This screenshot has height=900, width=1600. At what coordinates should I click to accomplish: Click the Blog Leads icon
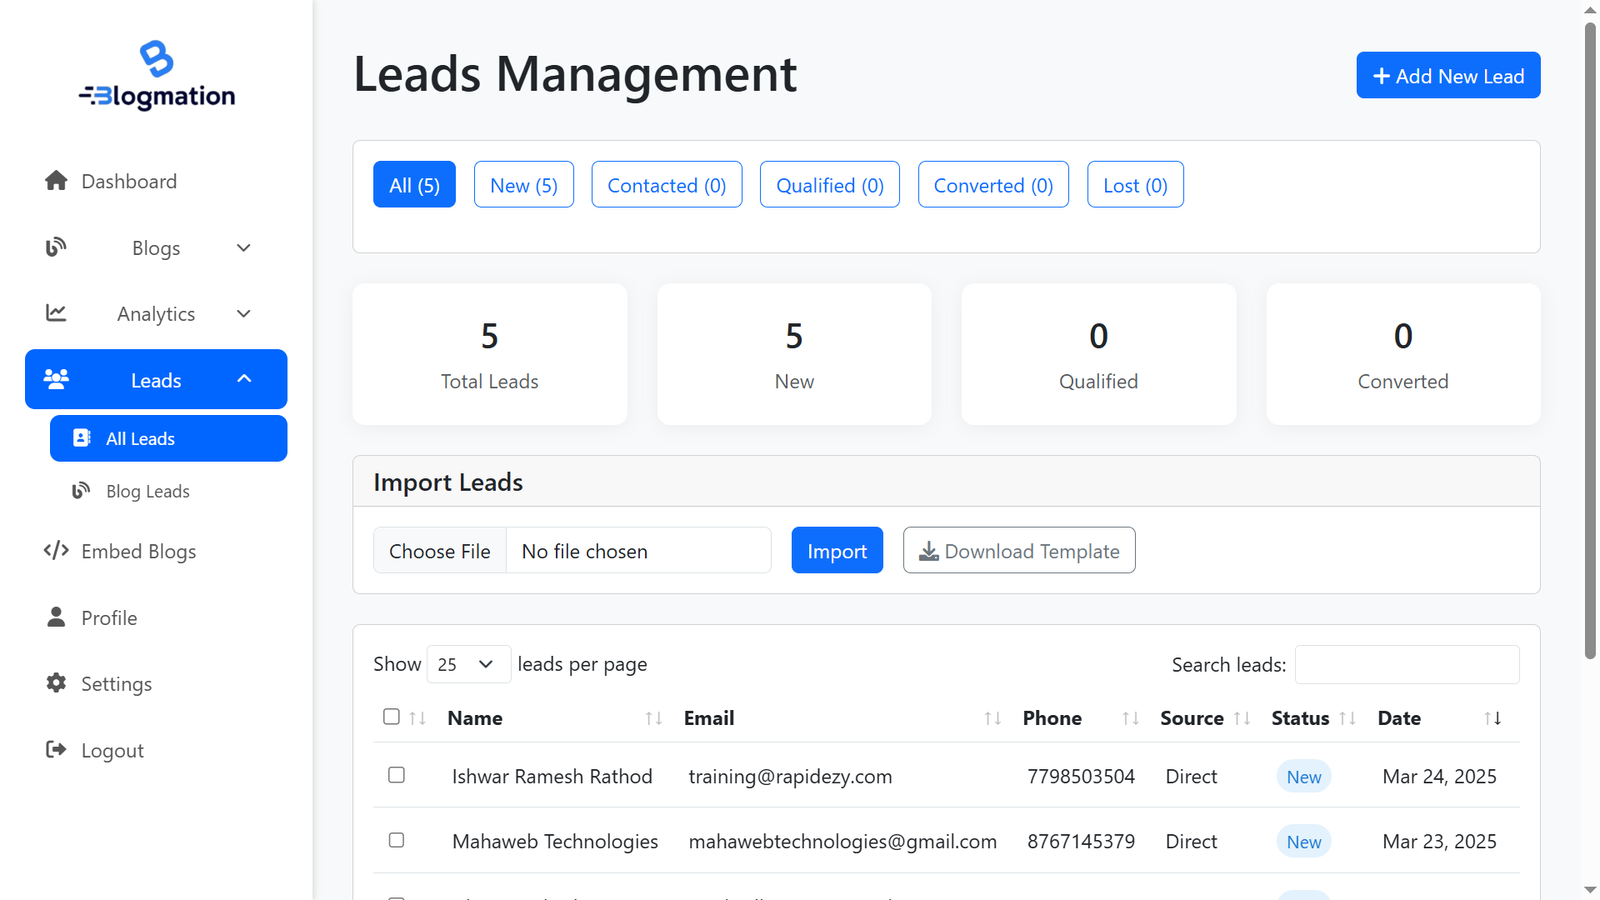[81, 491]
